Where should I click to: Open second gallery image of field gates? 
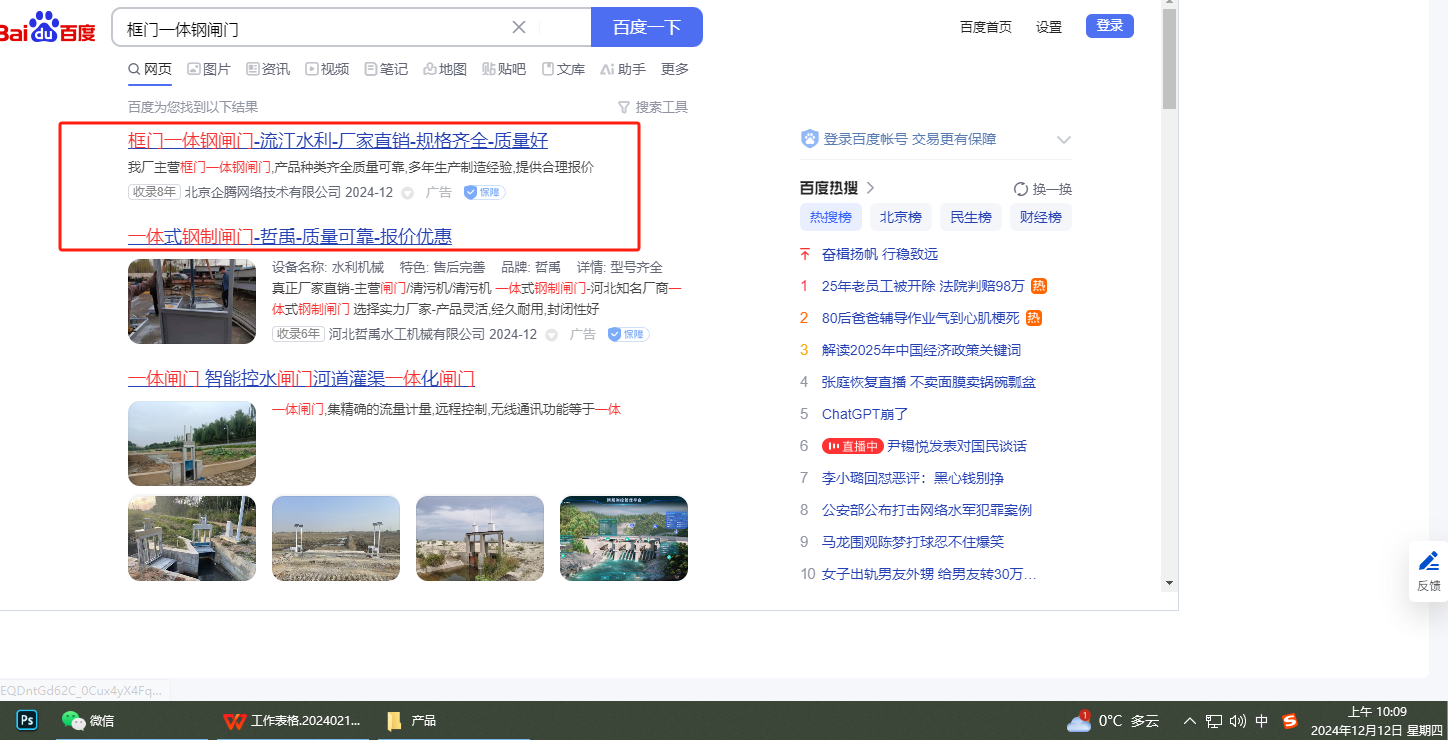336,539
